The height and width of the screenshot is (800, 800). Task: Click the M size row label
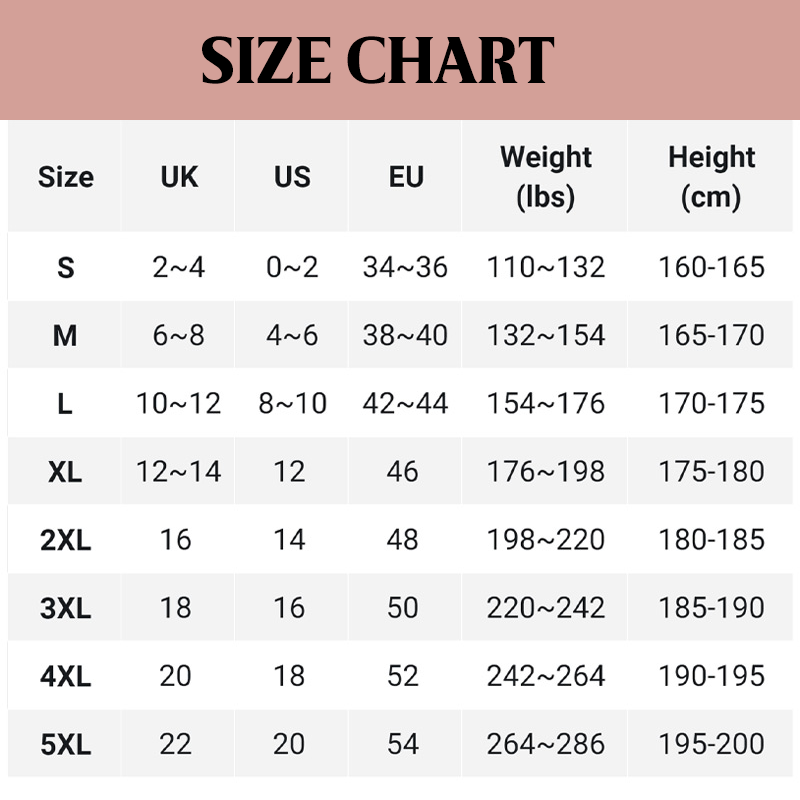point(65,336)
